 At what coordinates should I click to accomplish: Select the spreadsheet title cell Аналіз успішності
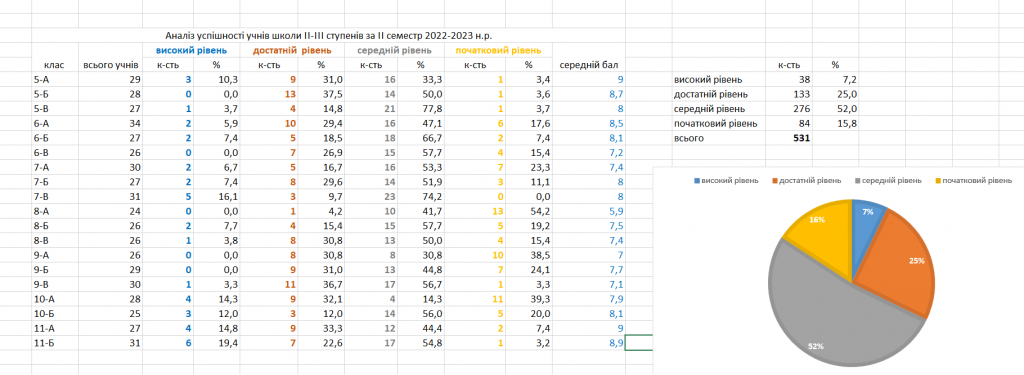[x=334, y=35]
